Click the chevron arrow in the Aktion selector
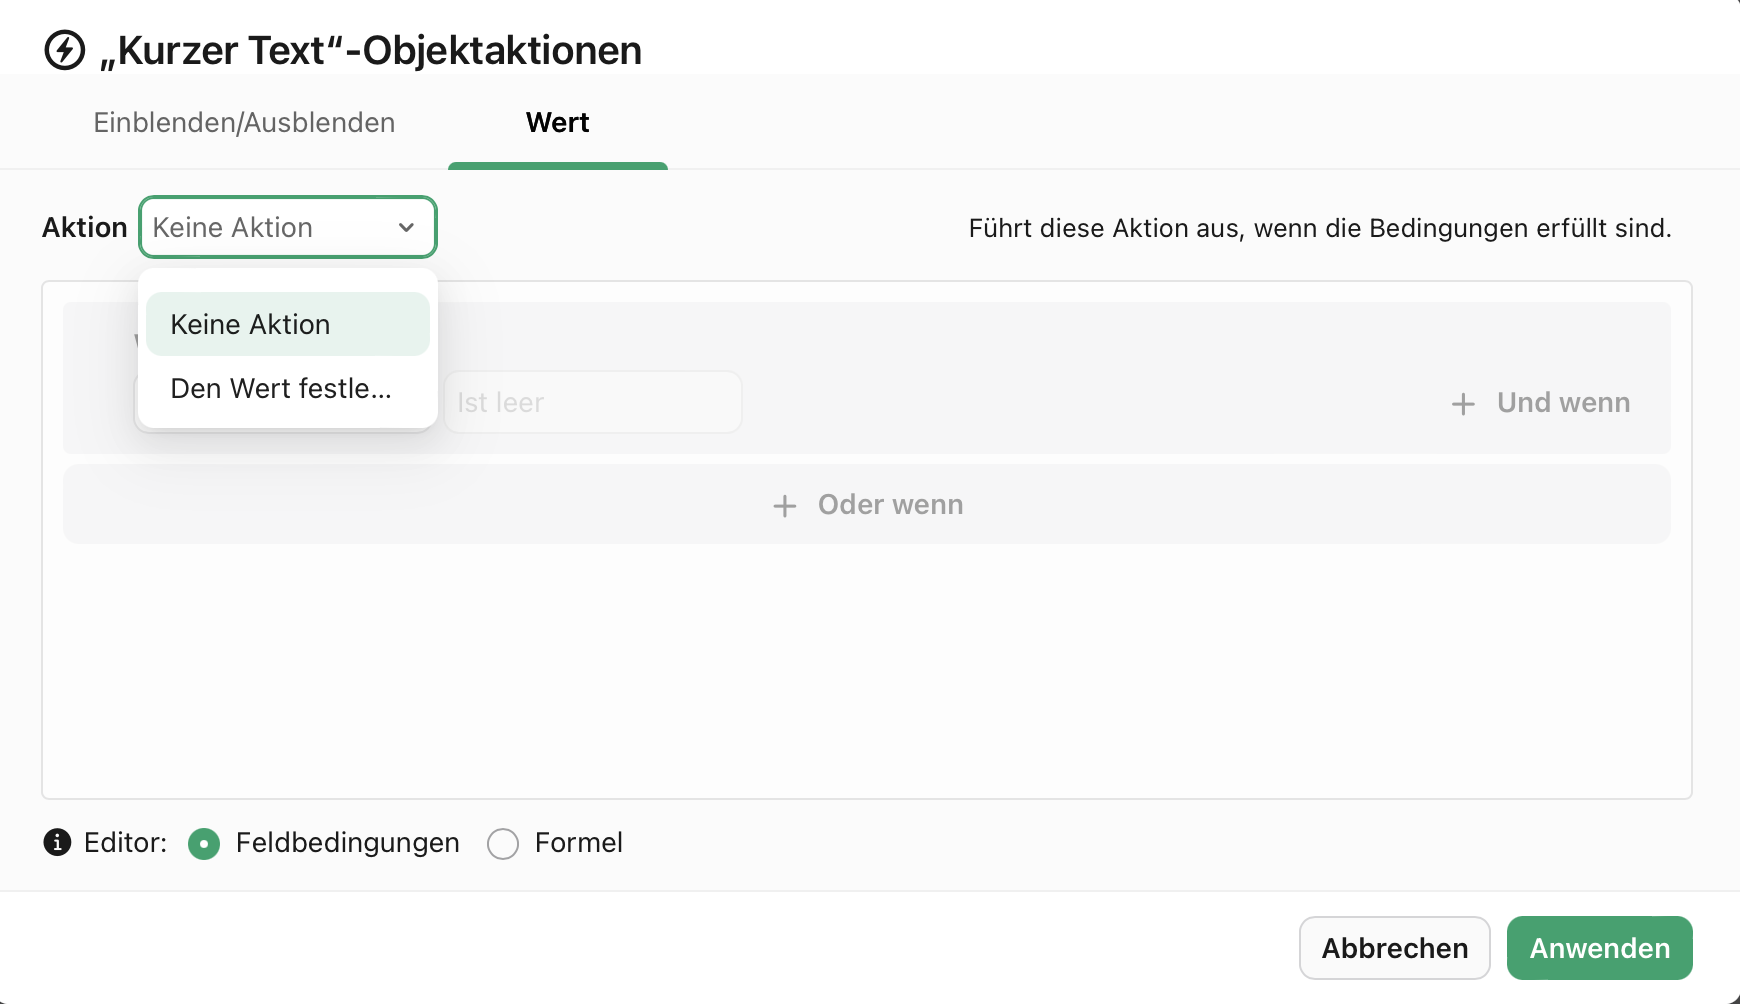Viewport: 1740px width, 1004px height. coord(406,227)
